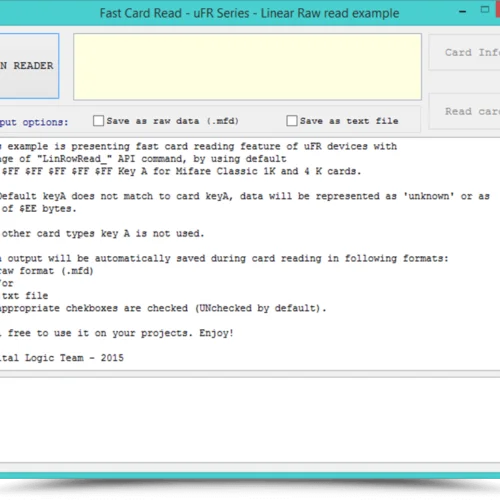Click the 'free to use it on your projects' line
This screenshot has height=500, width=500.
coord(117,333)
